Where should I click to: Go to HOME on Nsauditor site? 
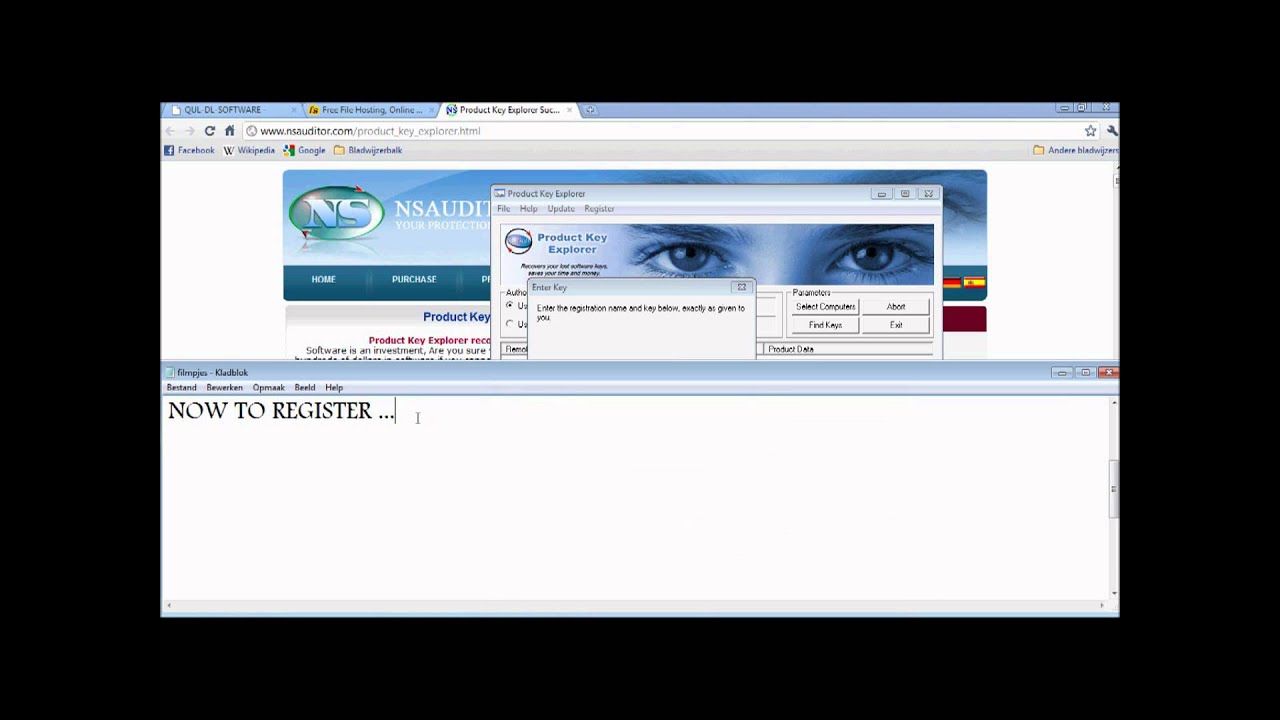click(323, 279)
